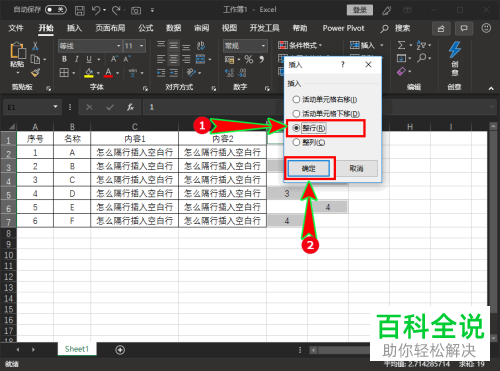The width and height of the screenshot is (500, 371).
Task: Click the Find and Select magnifier icon
Action: tap(422, 58)
